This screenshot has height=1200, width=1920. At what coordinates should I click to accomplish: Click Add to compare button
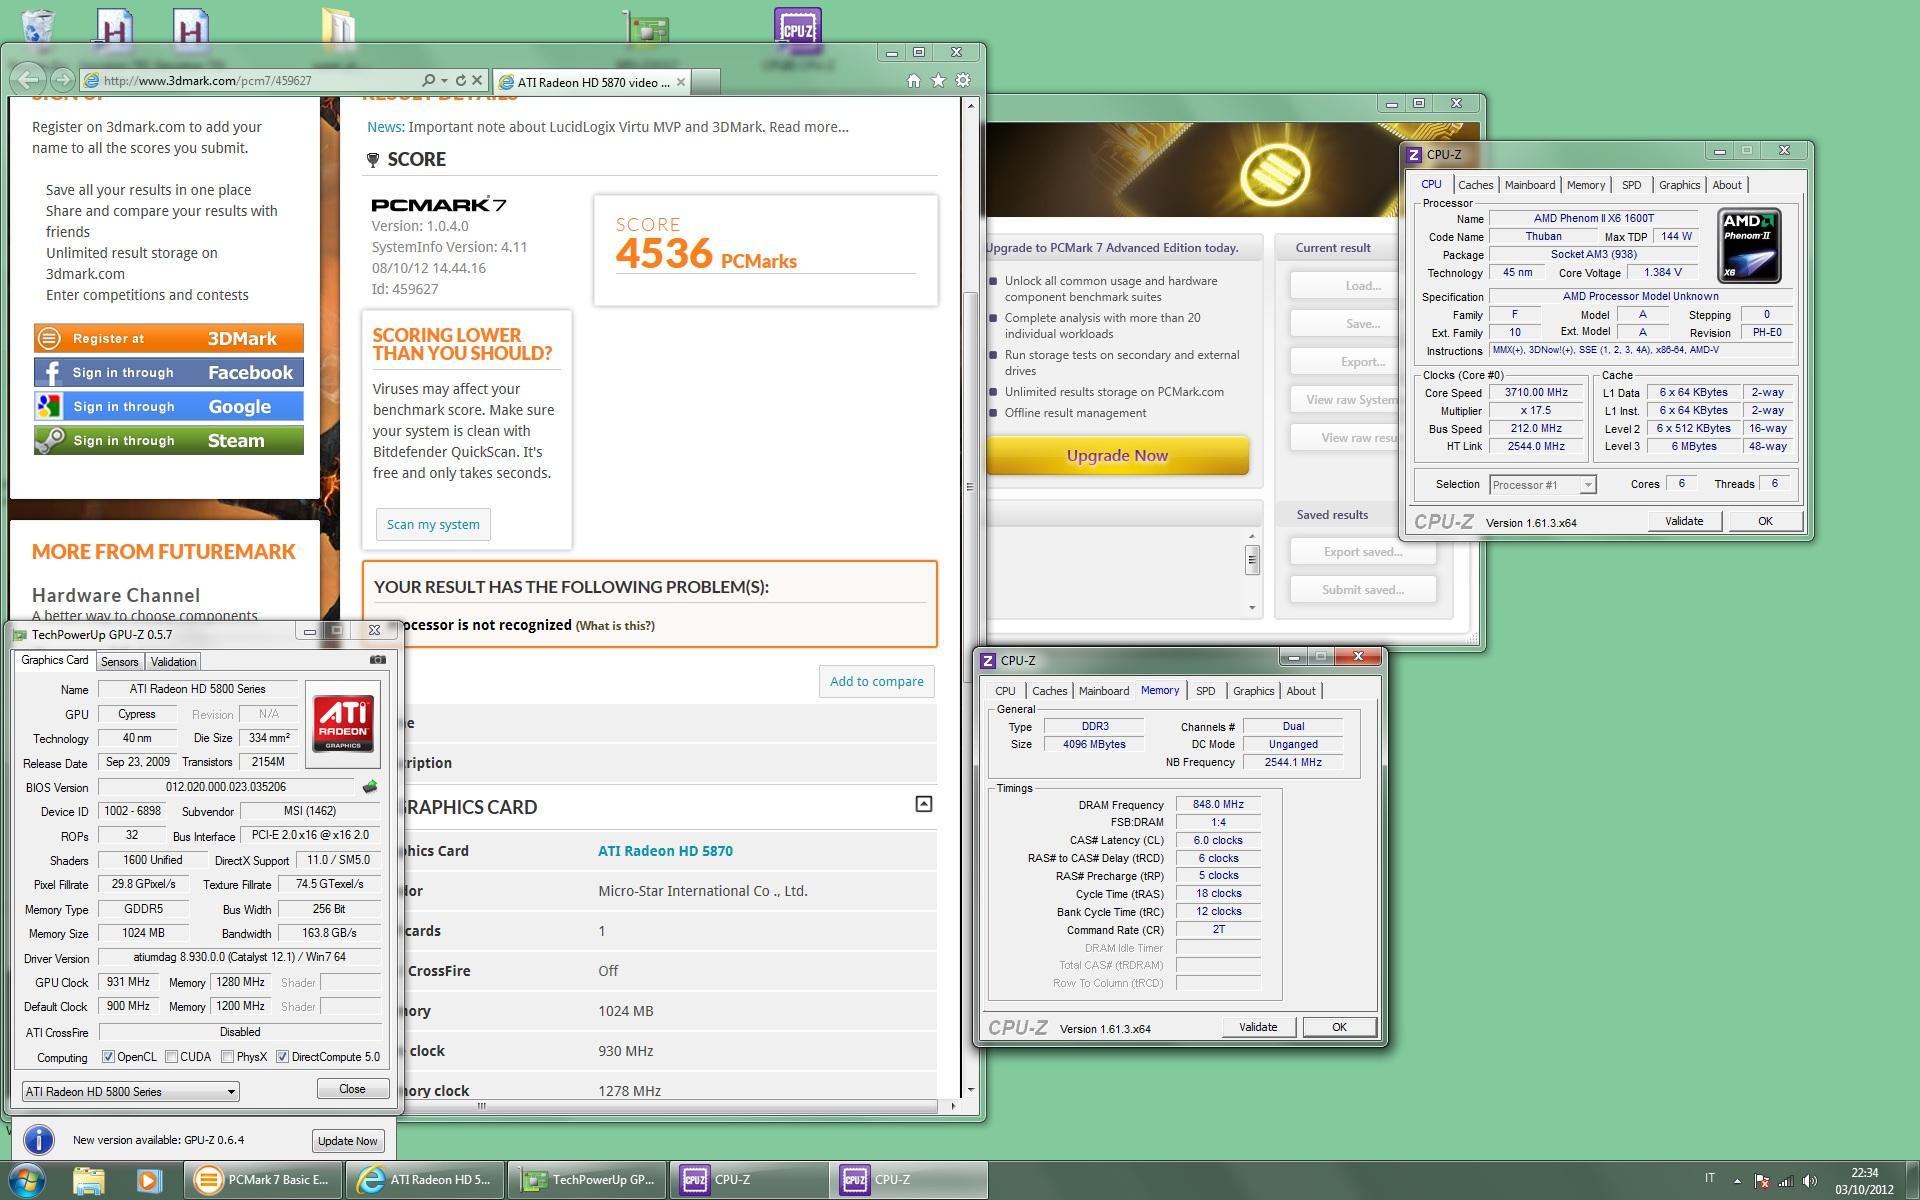877,681
